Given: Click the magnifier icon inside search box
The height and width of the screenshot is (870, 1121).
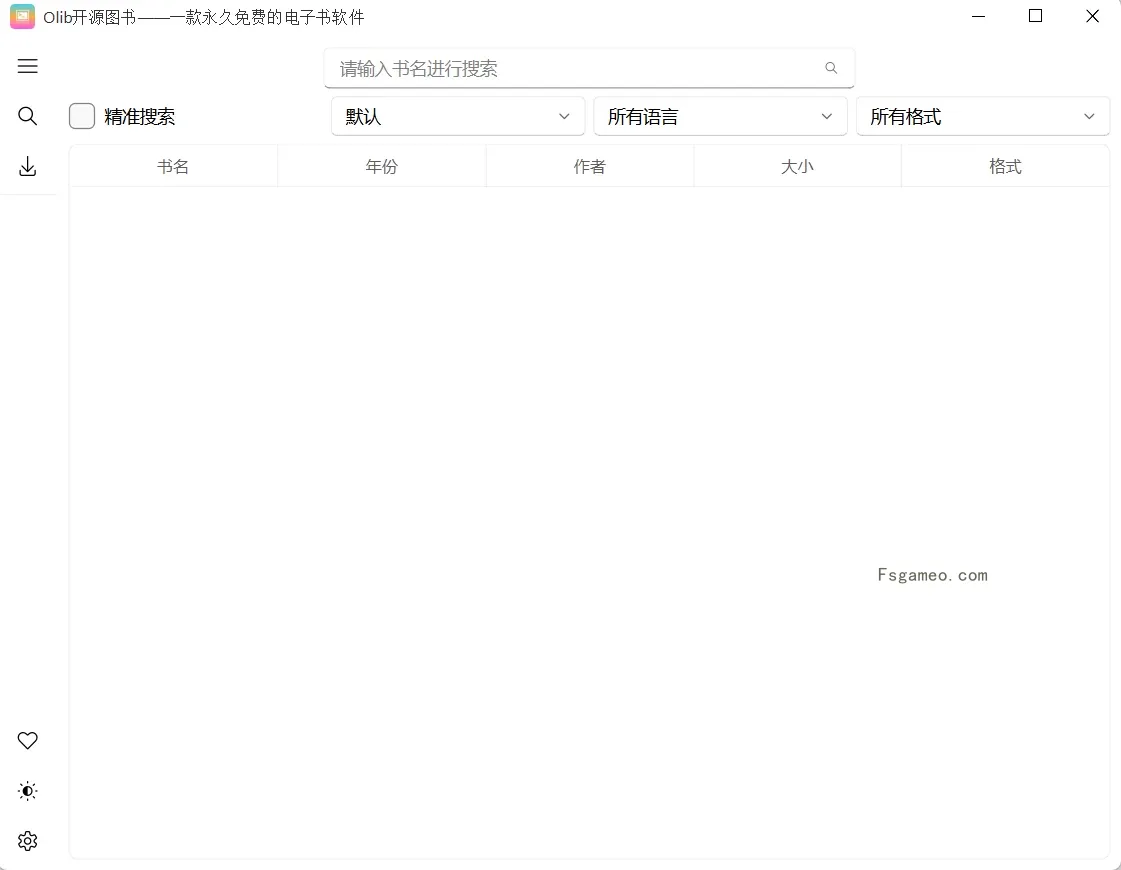Looking at the screenshot, I should click(x=831, y=68).
